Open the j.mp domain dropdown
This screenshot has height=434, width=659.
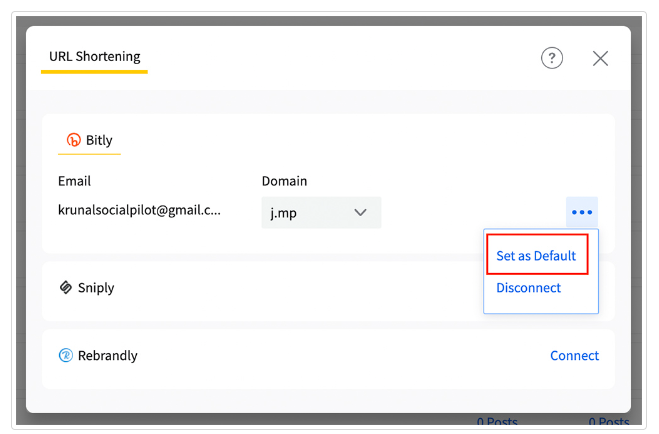point(321,213)
